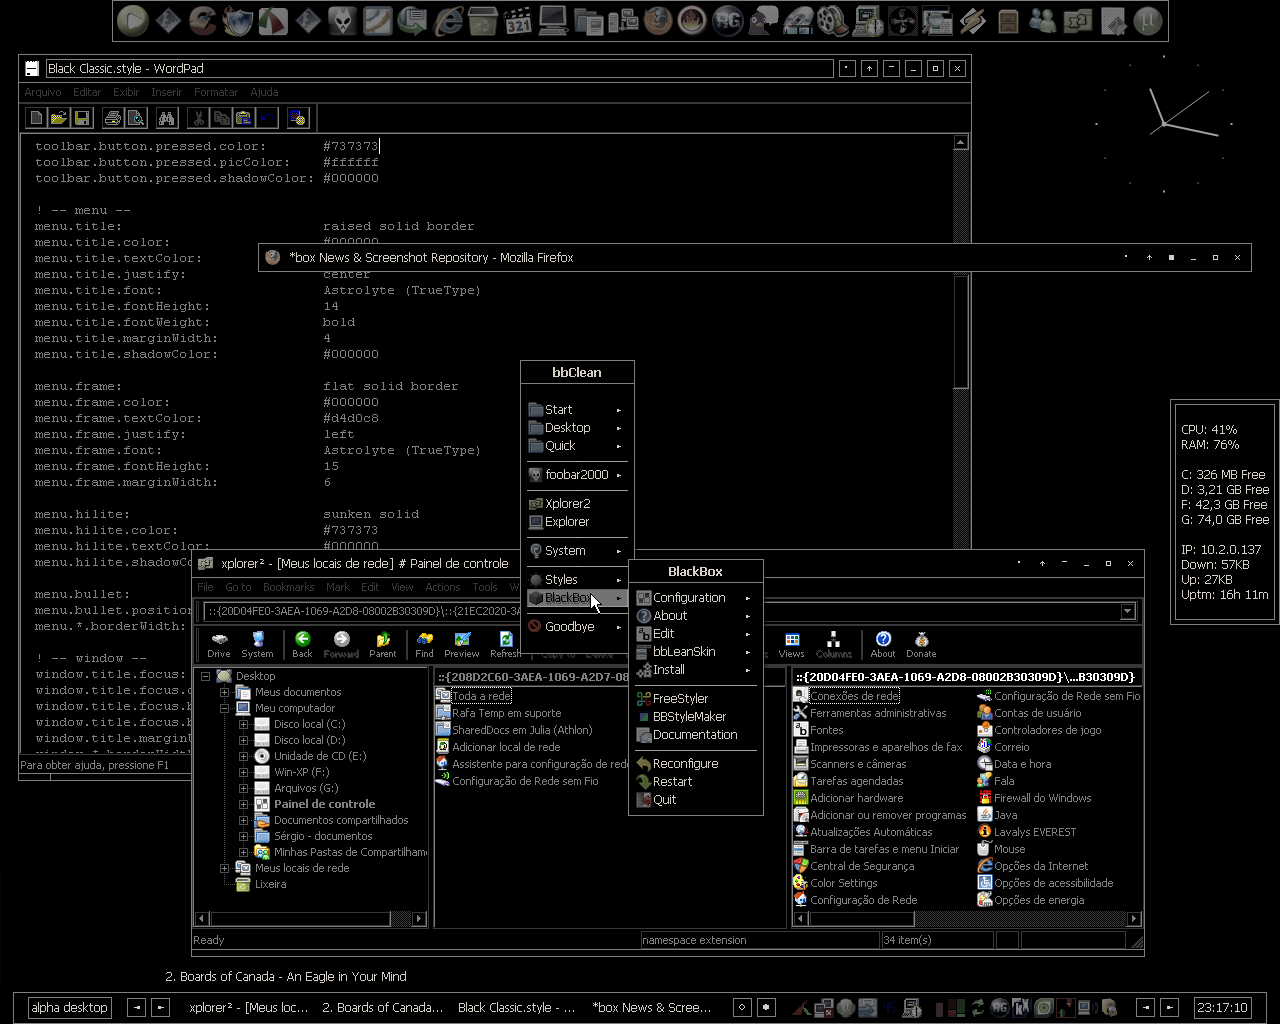Click the Find binoculars icon in WordPad

click(167, 118)
